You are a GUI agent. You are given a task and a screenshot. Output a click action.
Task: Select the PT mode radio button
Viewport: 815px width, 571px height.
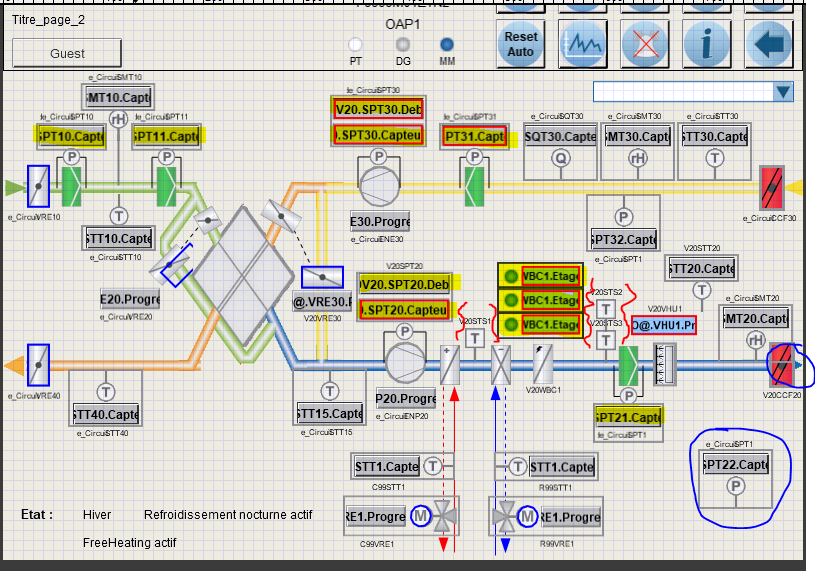point(355,44)
